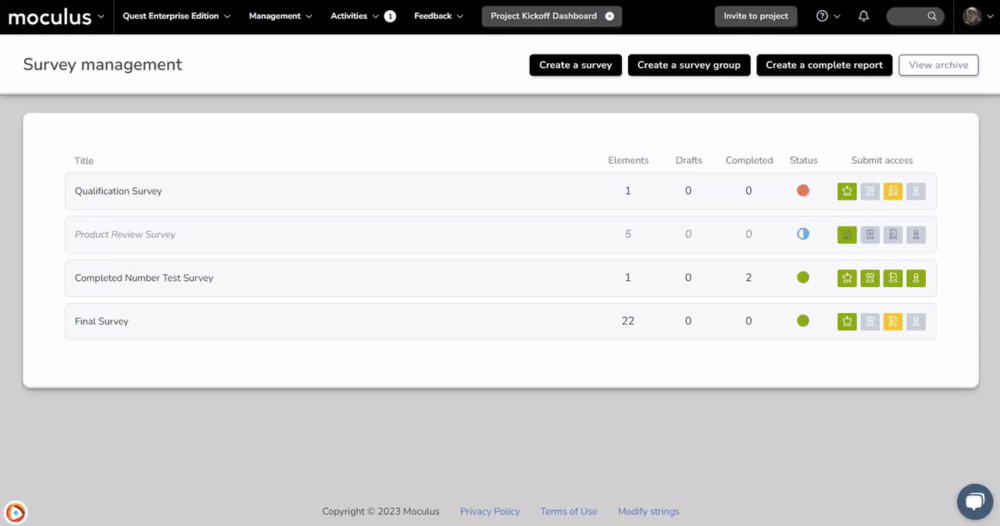
Task: Expand the Quest Enterprise Edition dropdown
Action: coord(176,16)
